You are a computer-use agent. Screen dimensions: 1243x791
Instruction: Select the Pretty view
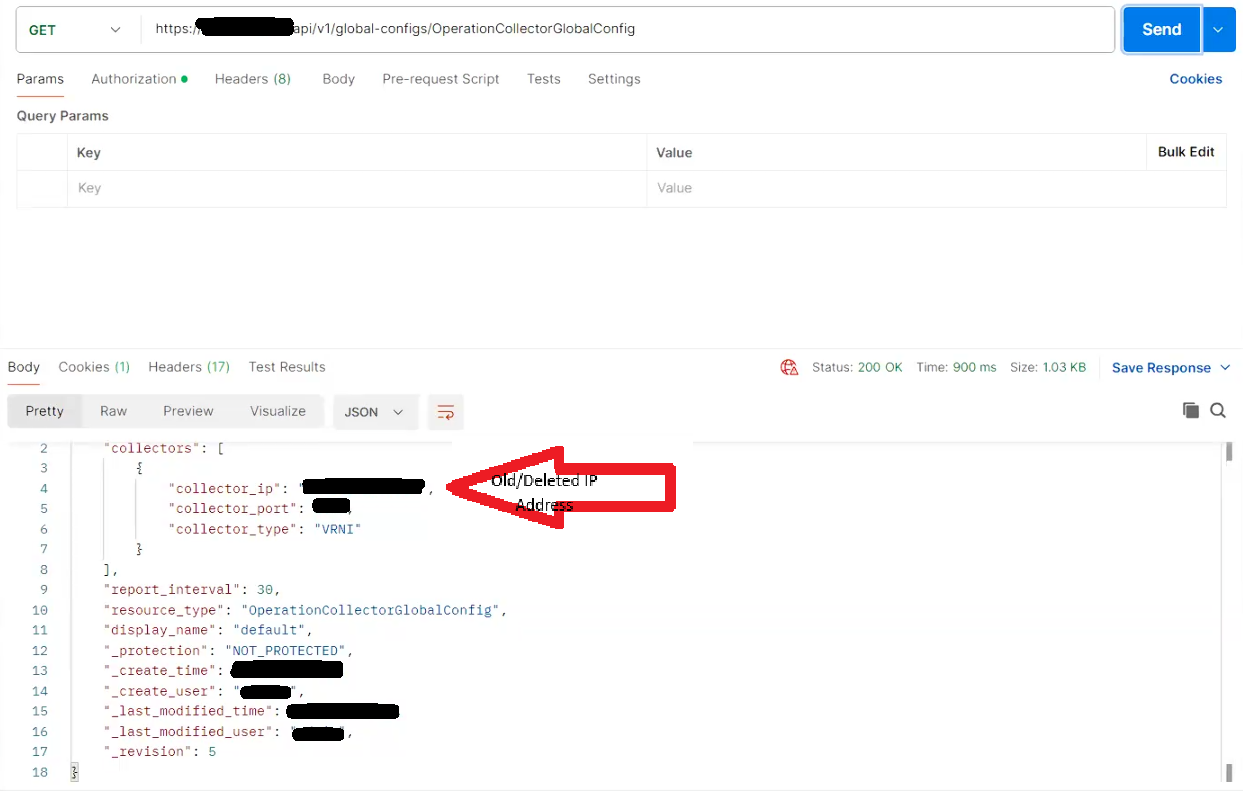pos(45,411)
